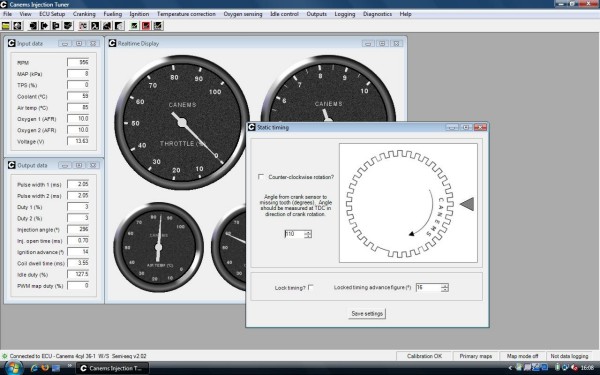The height and width of the screenshot is (375, 600).
Task: Click the gray checkmark last toolbar icon
Action: point(158,26)
